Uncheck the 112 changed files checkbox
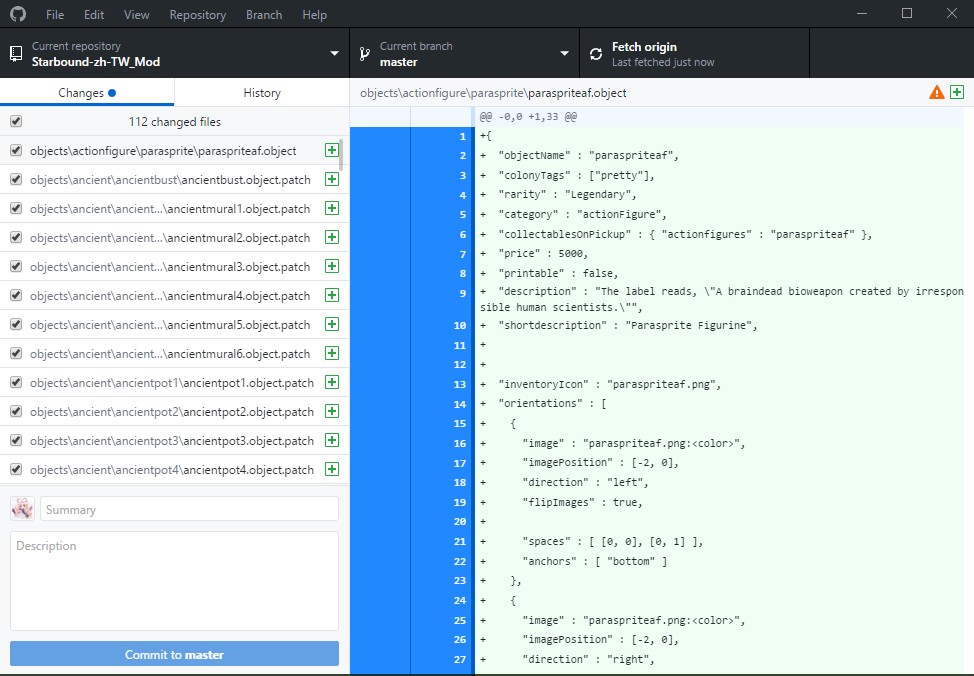Screen dimensions: 974x676 [16, 121]
